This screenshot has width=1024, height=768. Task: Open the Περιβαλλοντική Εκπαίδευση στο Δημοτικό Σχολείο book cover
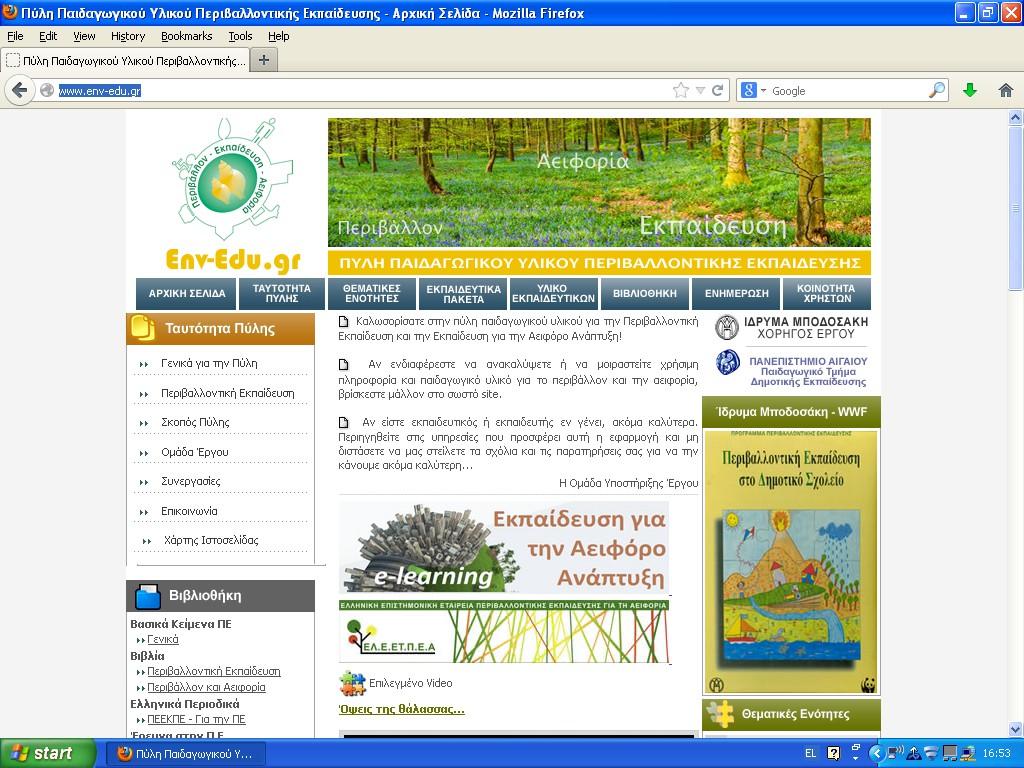[x=791, y=562]
